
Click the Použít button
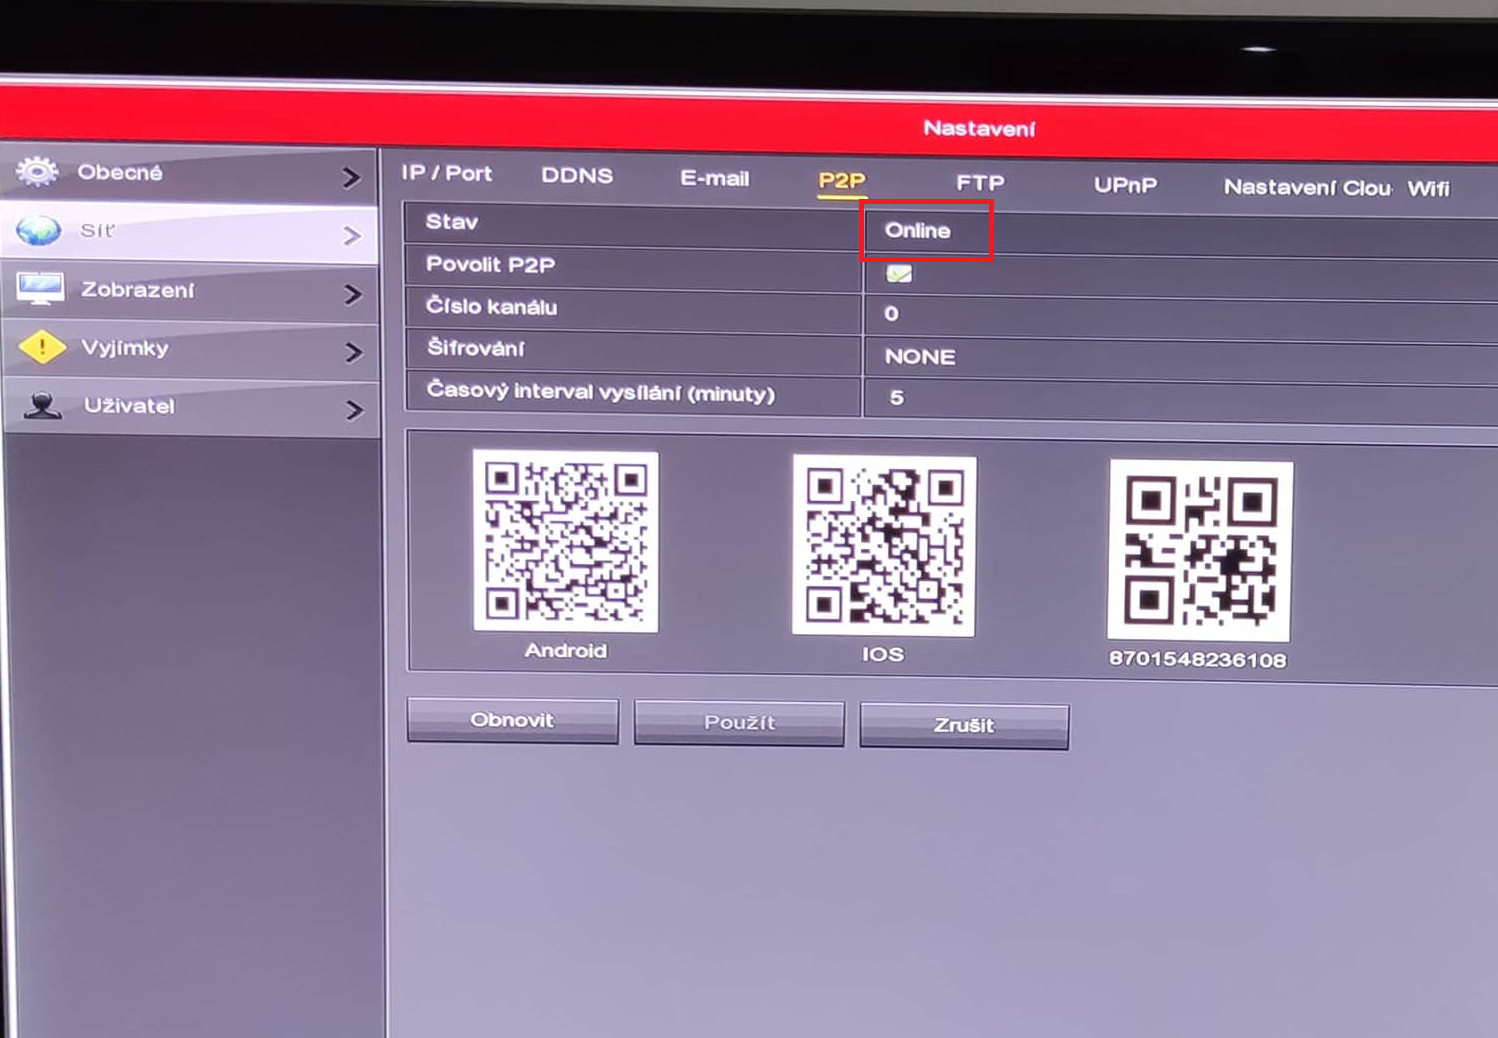click(x=739, y=722)
